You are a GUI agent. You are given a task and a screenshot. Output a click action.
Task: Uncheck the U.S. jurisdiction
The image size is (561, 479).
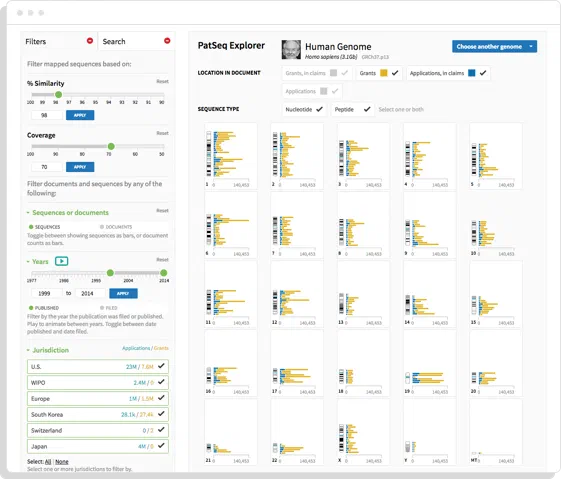pyautogui.click(x=161, y=366)
